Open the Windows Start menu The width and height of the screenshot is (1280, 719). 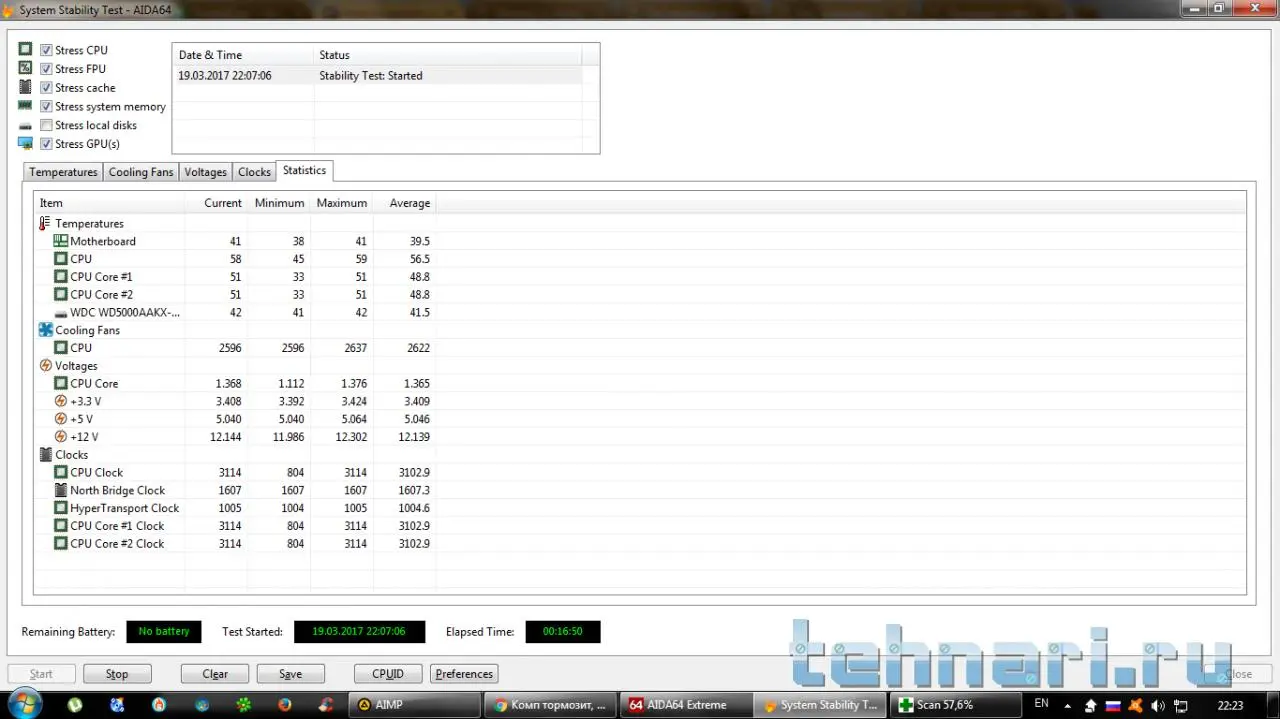tap(24, 703)
